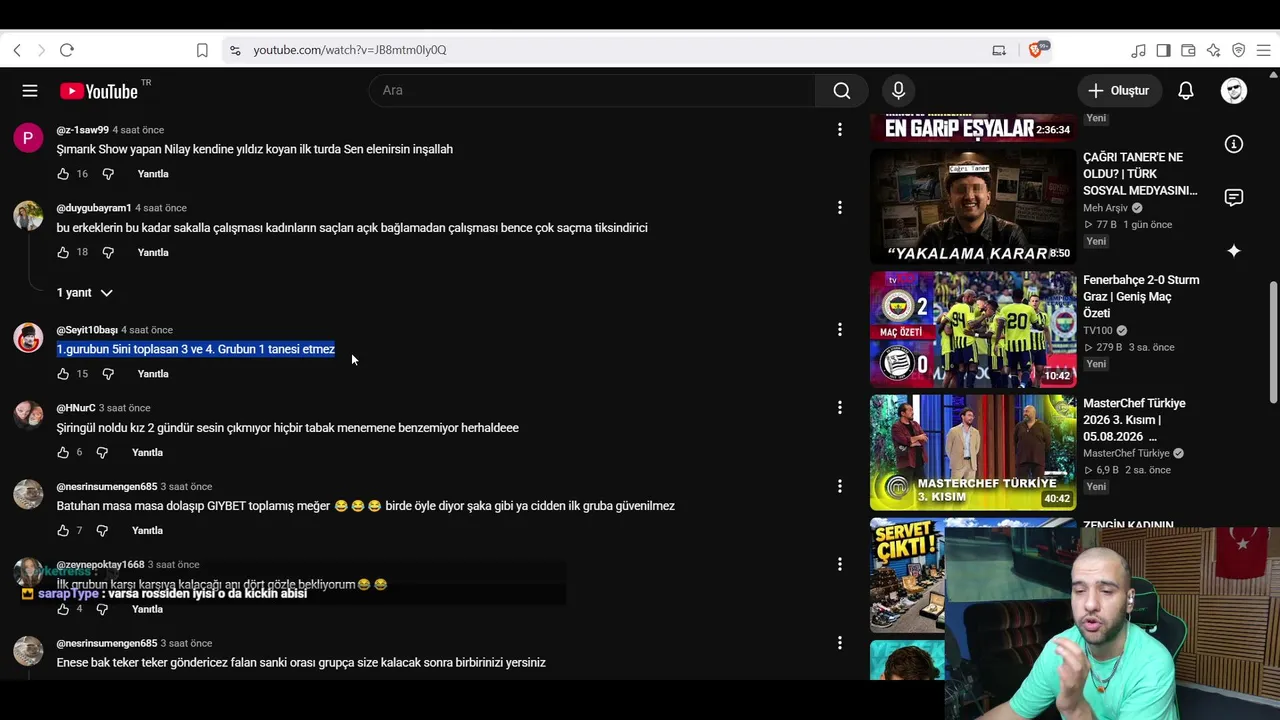Click Yanıtla under @duygubayram1's comment
Viewport: 1280px width, 720px height.
(x=153, y=253)
